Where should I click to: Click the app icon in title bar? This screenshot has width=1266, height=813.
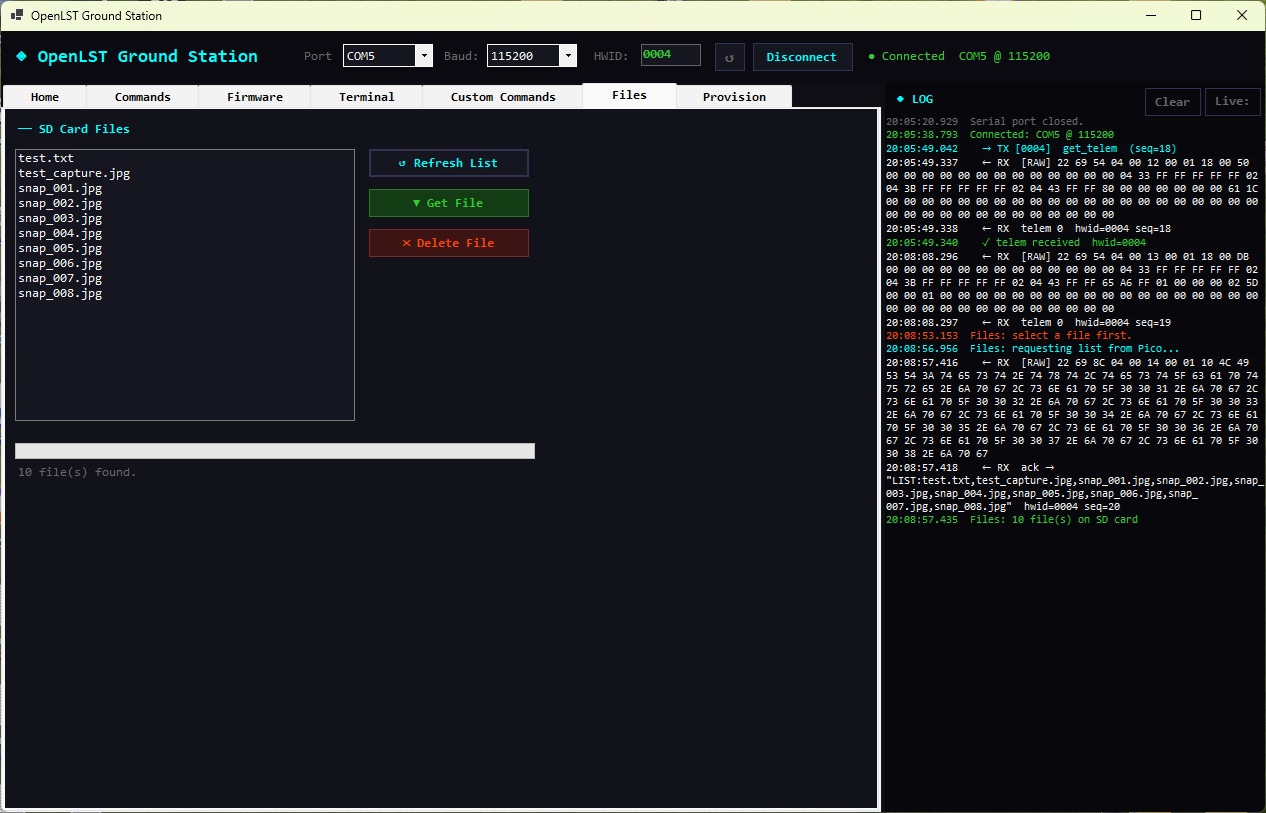(x=16, y=16)
